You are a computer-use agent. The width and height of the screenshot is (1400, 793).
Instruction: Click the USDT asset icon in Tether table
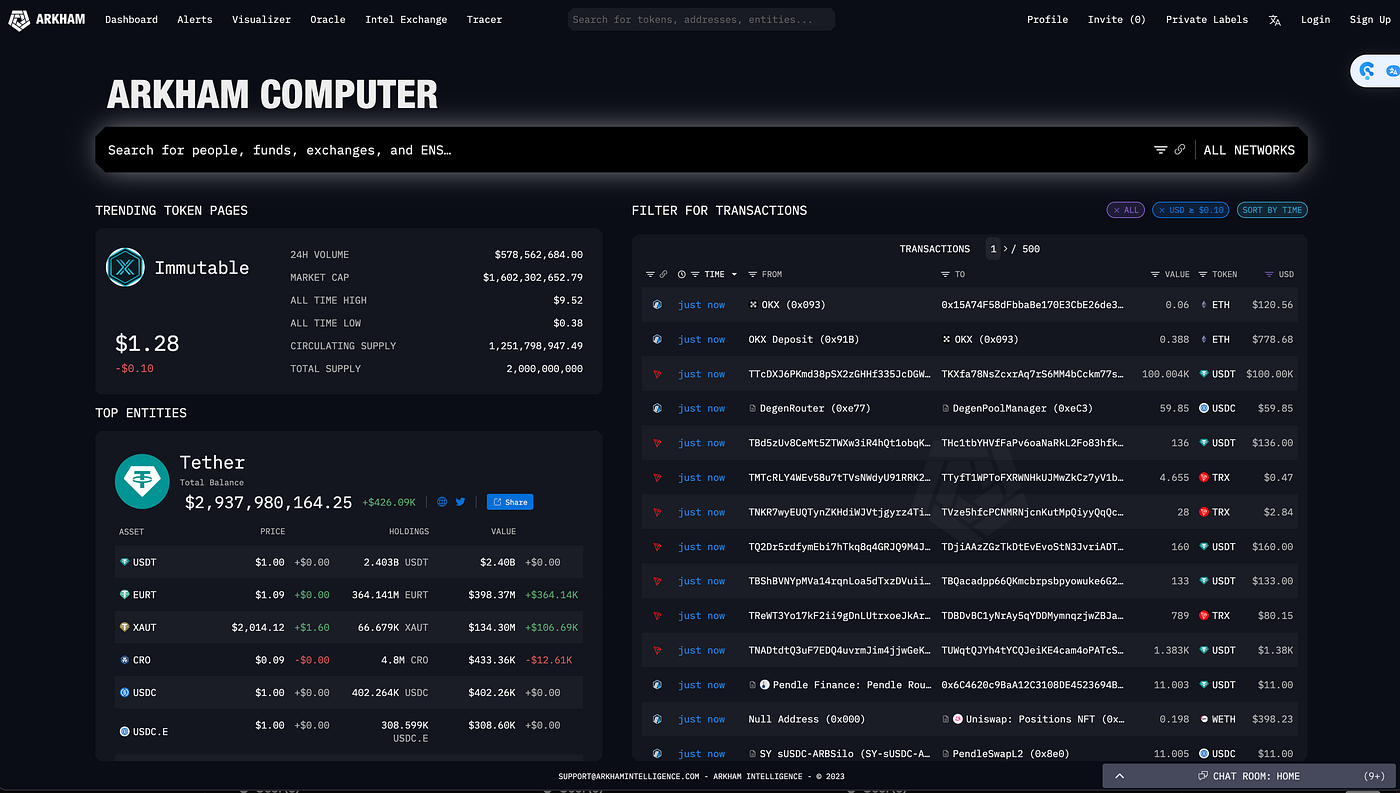pos(124,562)
